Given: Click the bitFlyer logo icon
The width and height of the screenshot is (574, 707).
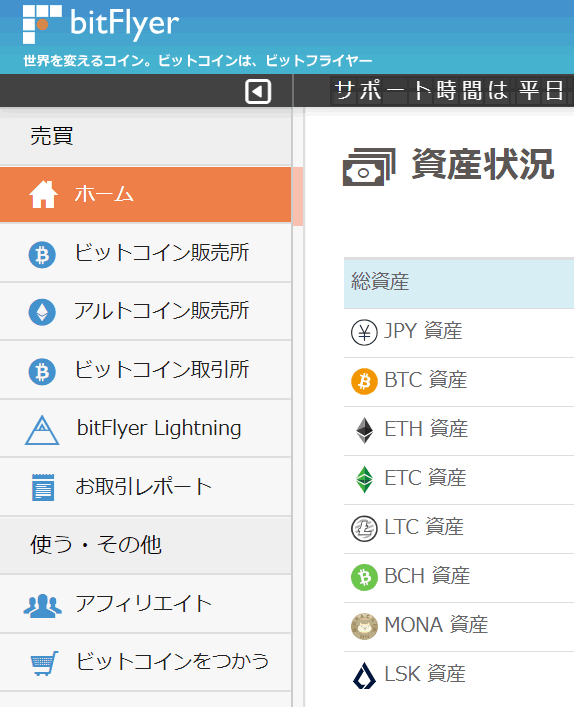Looking at the screenshot, I should click(x=42, y=24).
